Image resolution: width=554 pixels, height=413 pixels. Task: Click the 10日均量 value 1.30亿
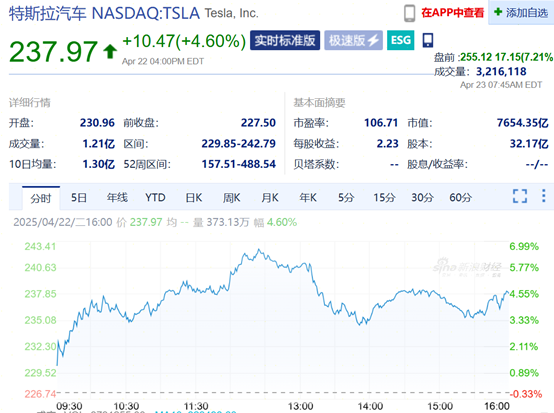pyautogui.click(x=99, y=164)
